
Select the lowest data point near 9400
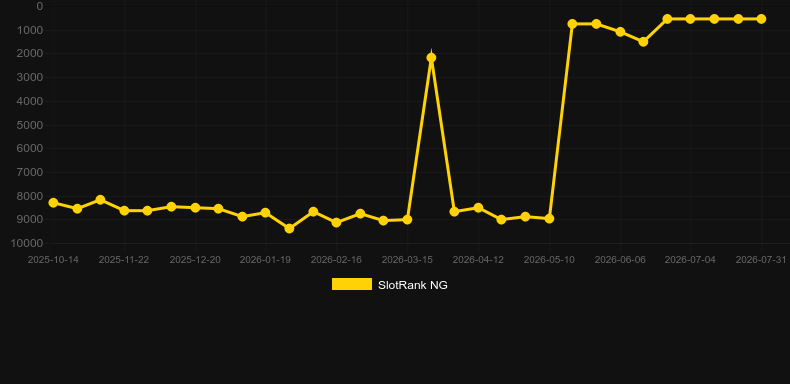(x=289, y=228)
